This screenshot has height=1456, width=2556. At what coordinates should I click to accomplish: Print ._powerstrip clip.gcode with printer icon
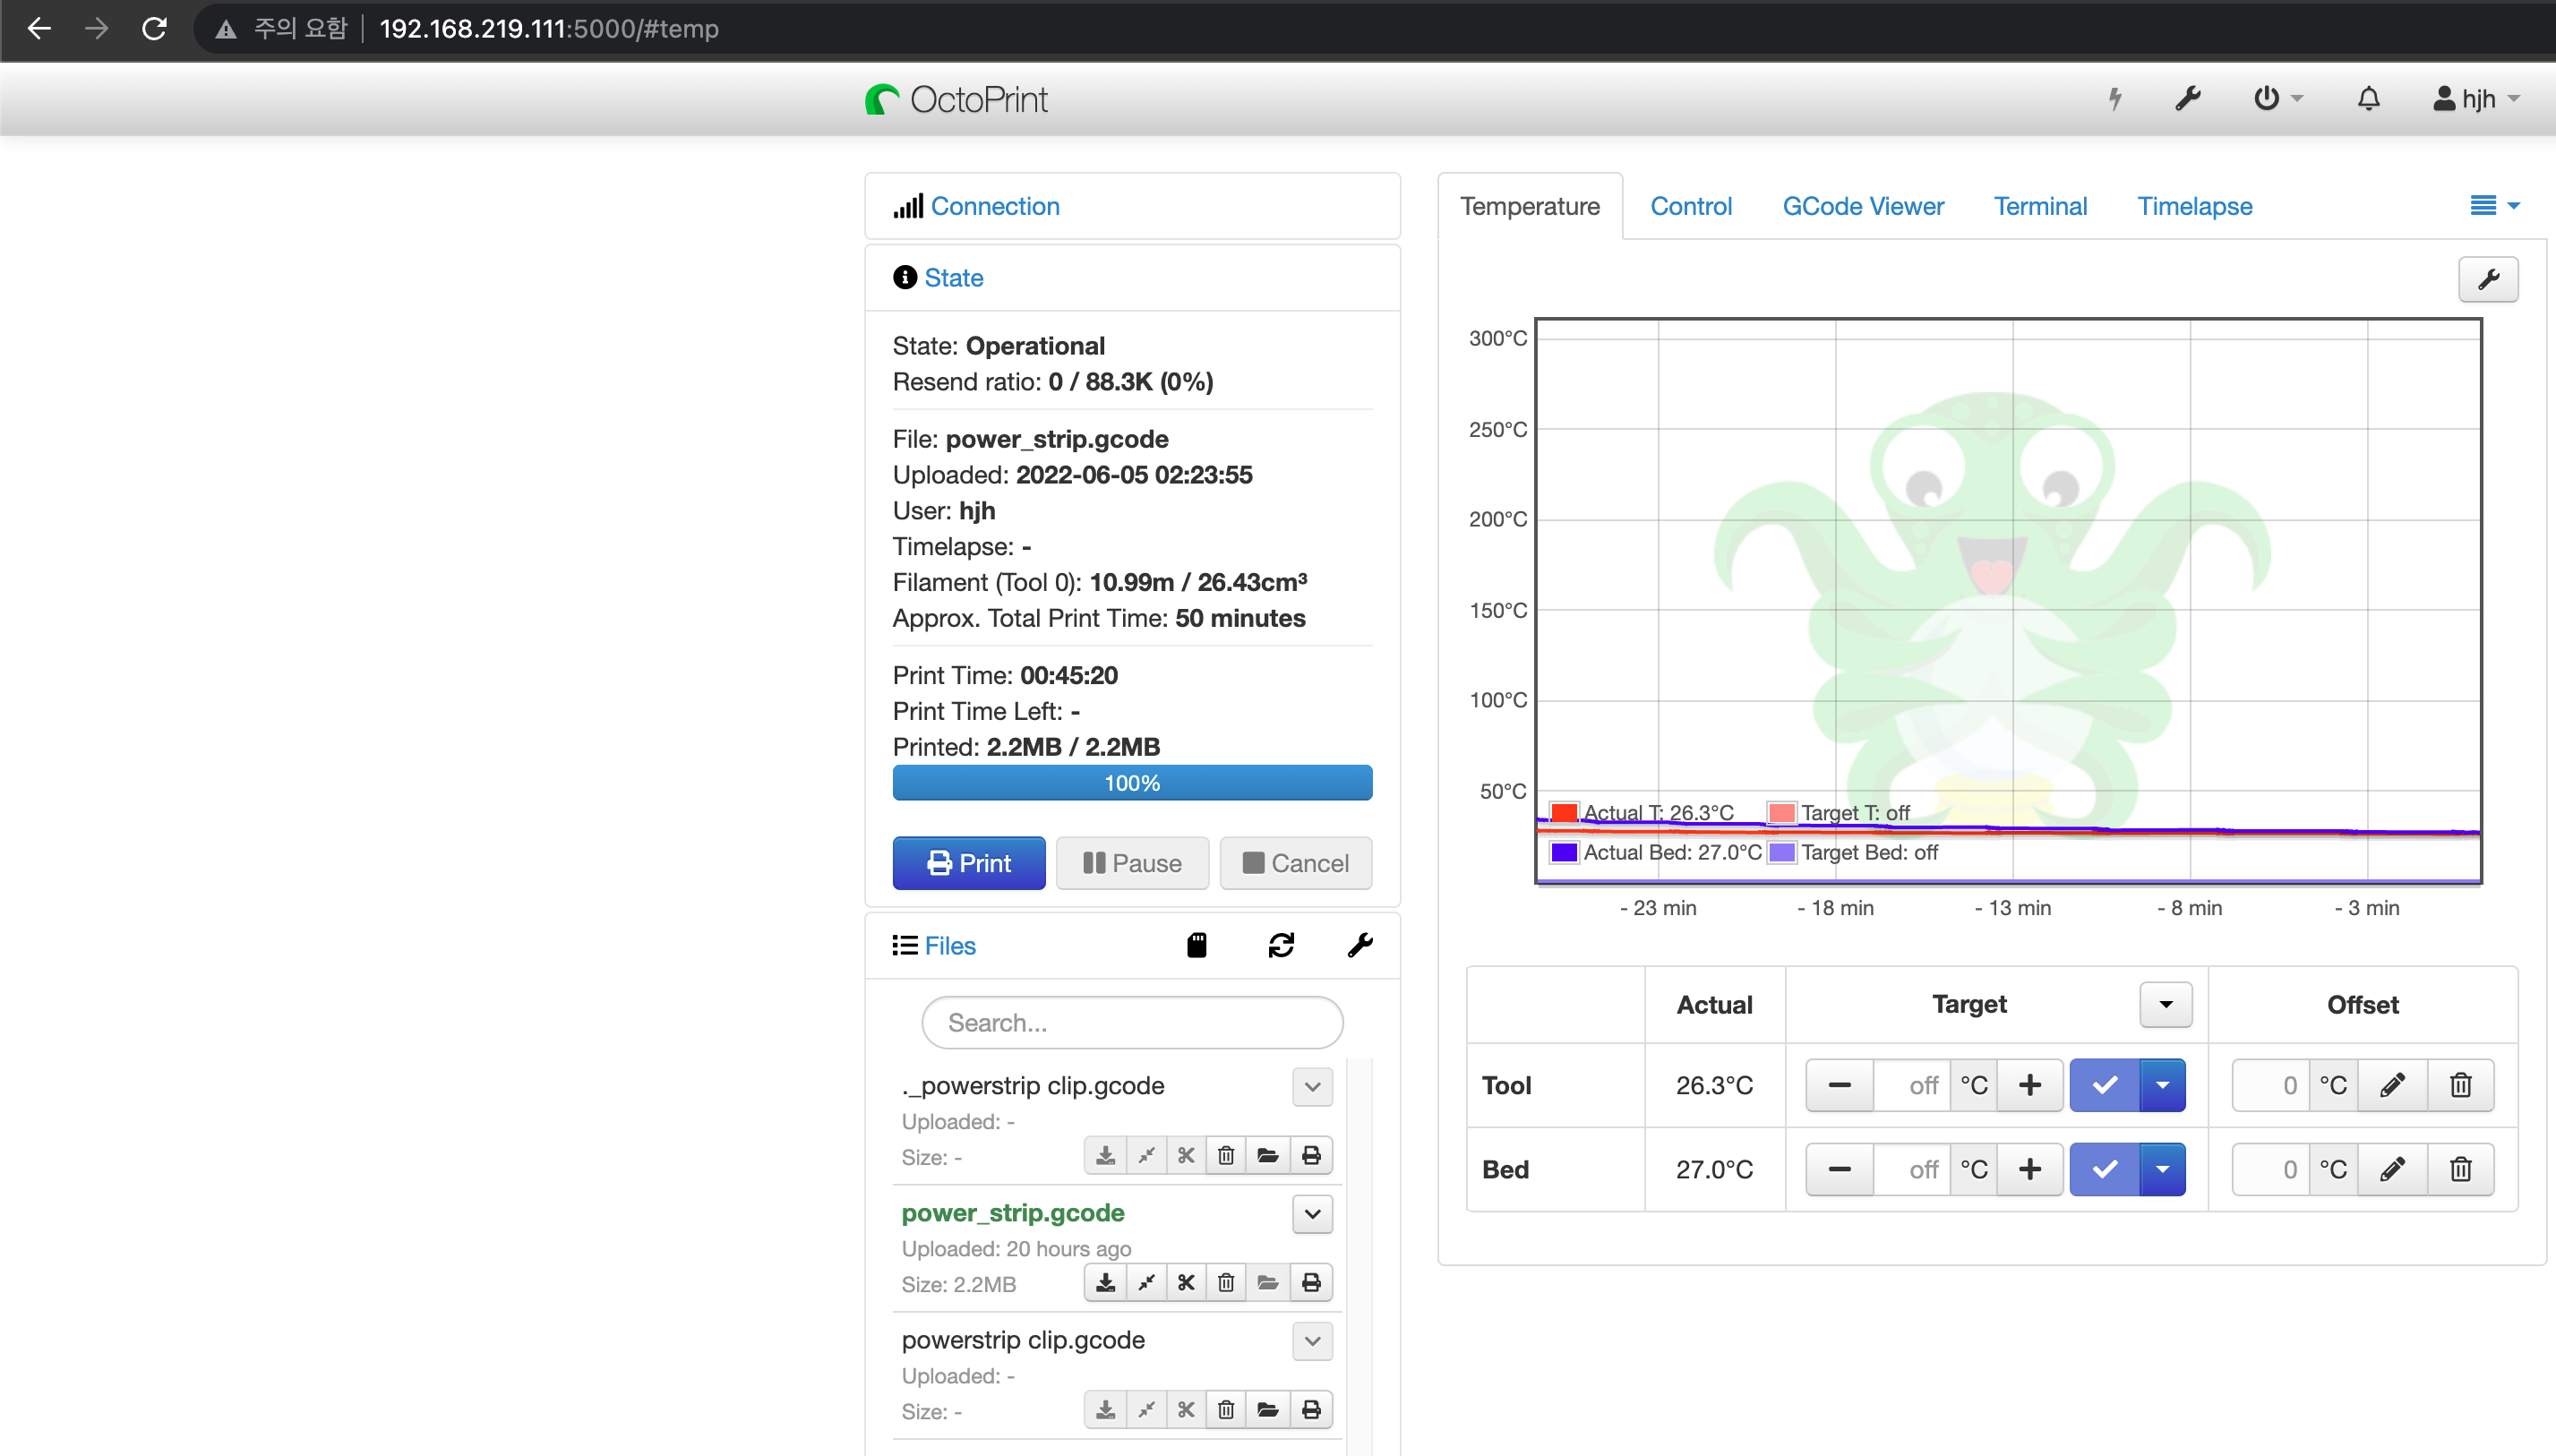pos(1311,1155)
